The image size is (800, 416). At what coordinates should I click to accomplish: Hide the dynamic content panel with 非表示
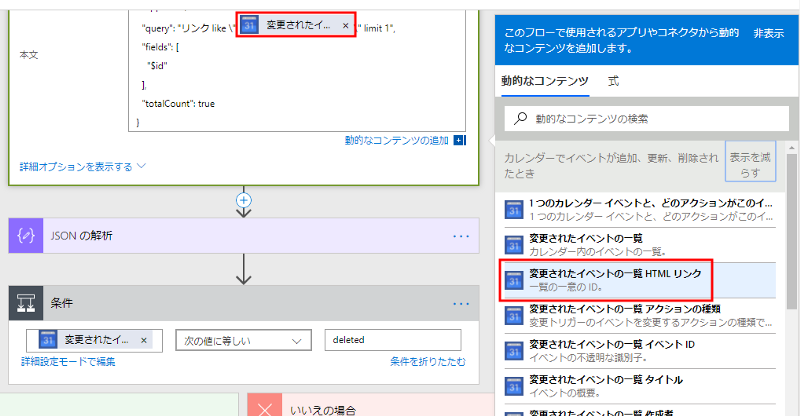click(x=768, y=33)
